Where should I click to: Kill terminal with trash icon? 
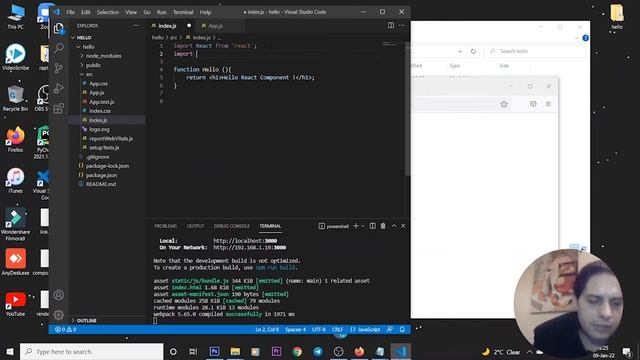click(x=383, y=226)
